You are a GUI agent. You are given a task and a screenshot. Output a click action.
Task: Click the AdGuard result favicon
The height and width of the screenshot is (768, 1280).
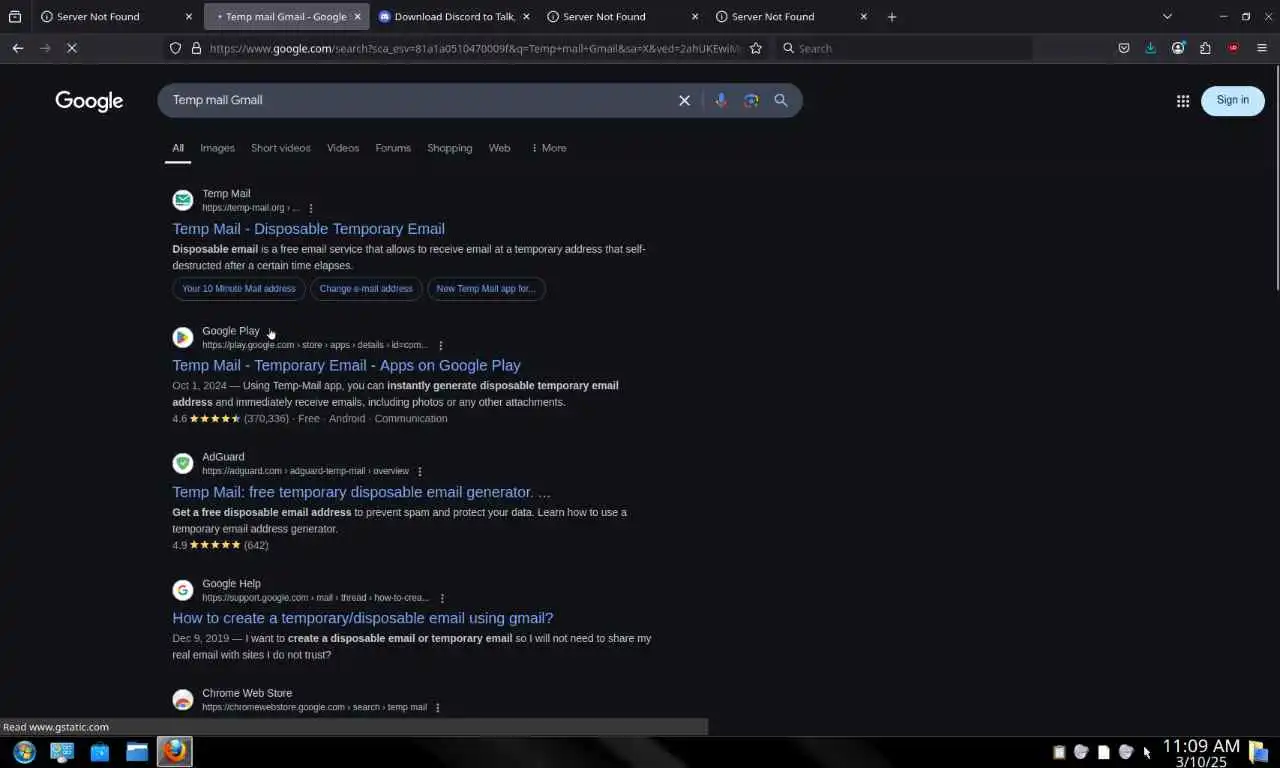pyautogui.click(x=183, y=463)
